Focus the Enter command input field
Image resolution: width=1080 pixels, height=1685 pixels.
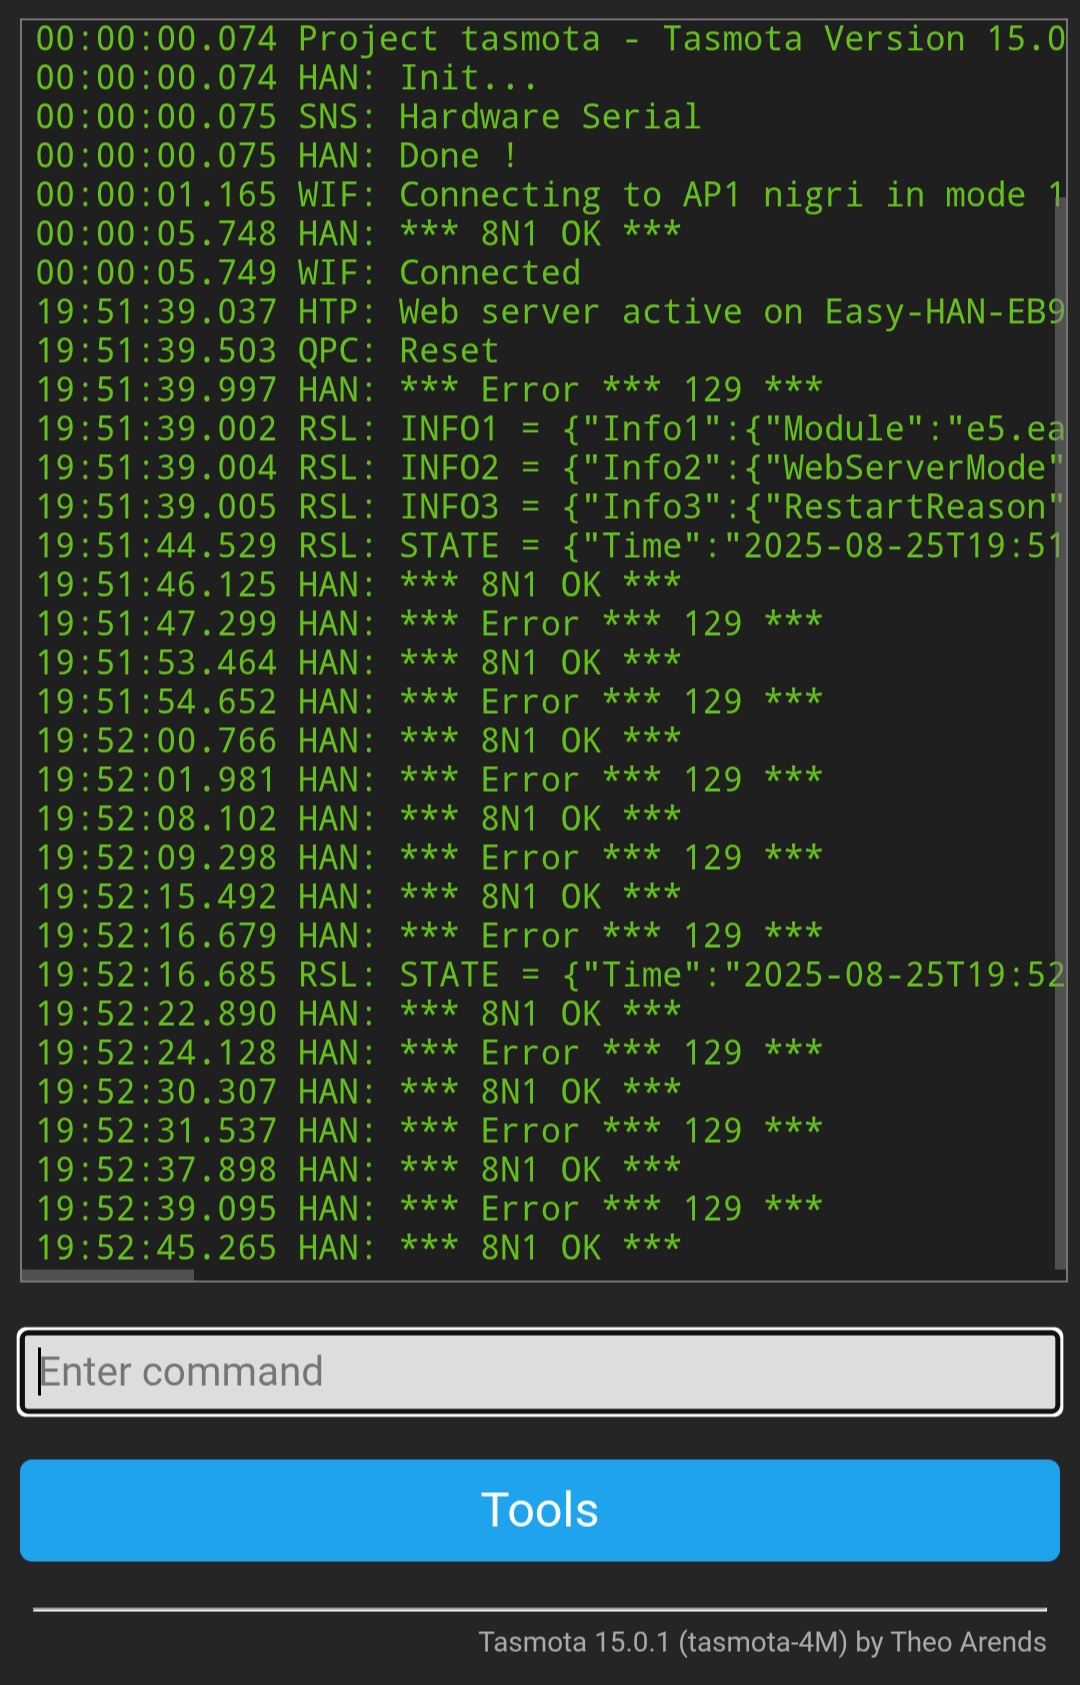click(x=540, y=1372)
